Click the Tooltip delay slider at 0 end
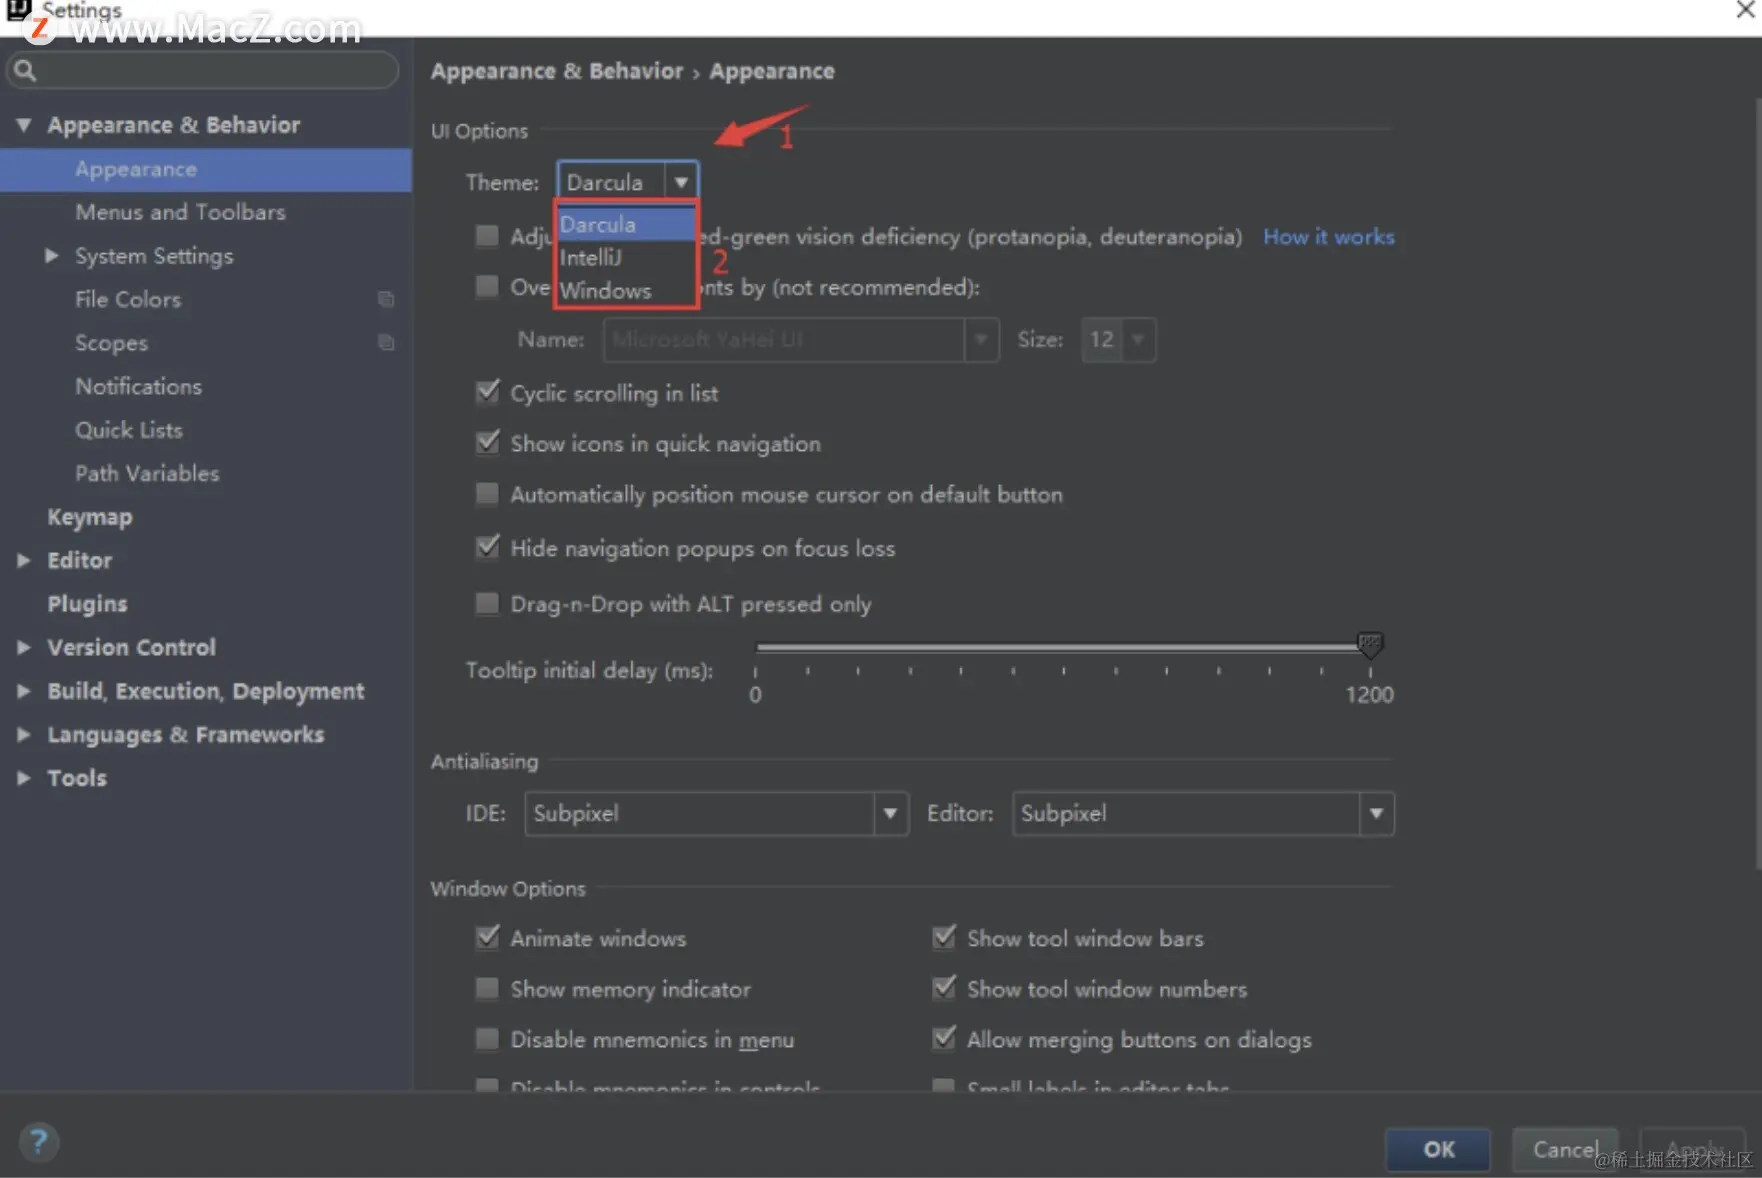Screen dimensions: 1762x1178 [757, 648]
